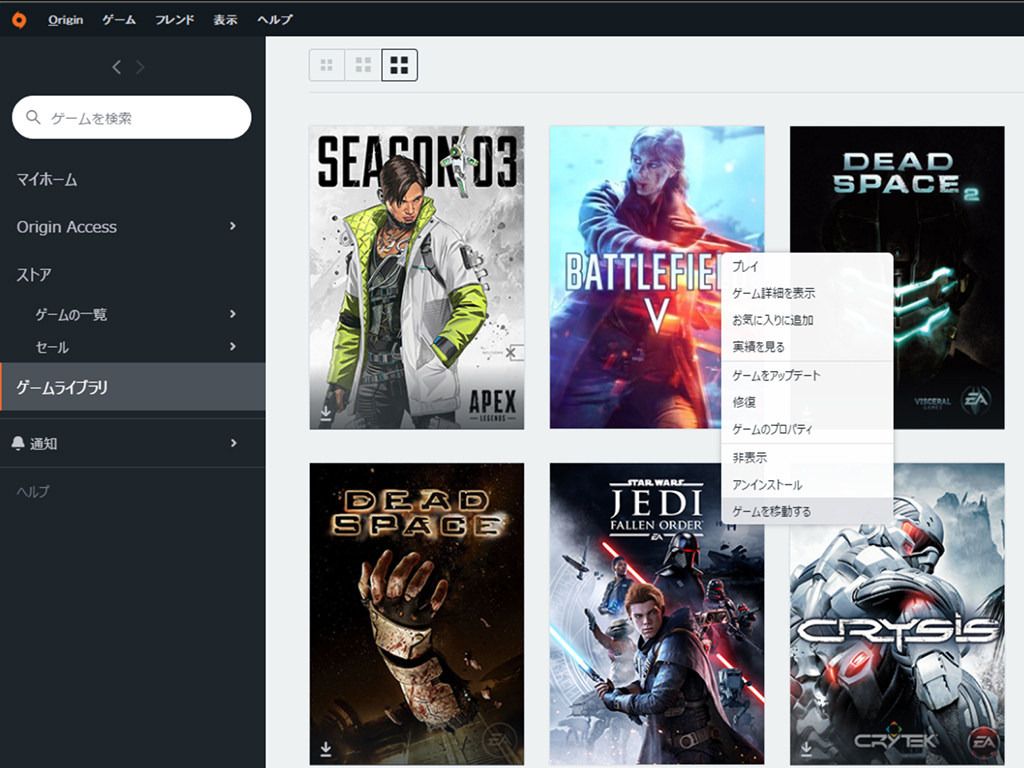Expand the Origin Access submenu

click(x=232, y=227)
